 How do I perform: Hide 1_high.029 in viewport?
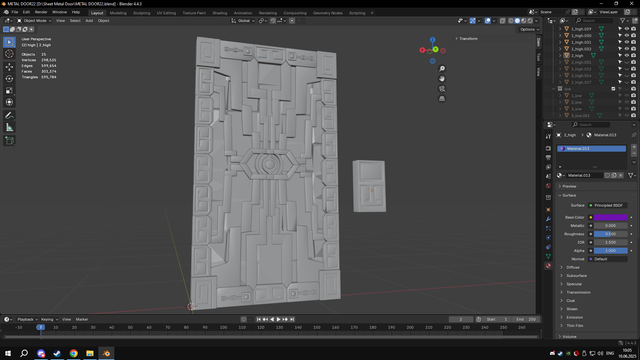click(x=627, y=29)
